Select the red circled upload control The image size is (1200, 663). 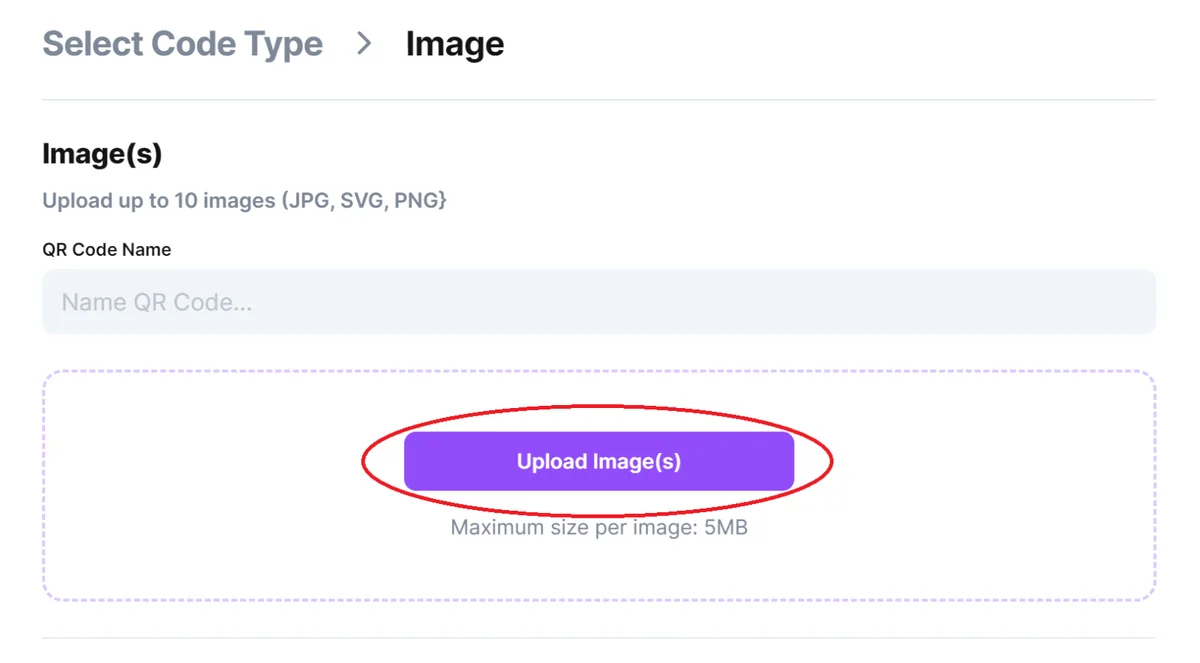(x=598, y=461)
